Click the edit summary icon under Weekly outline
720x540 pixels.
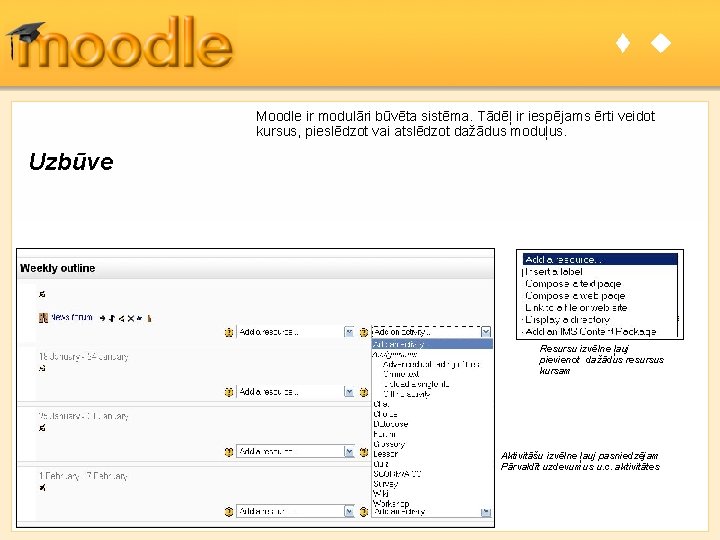[x=42, y=294]
